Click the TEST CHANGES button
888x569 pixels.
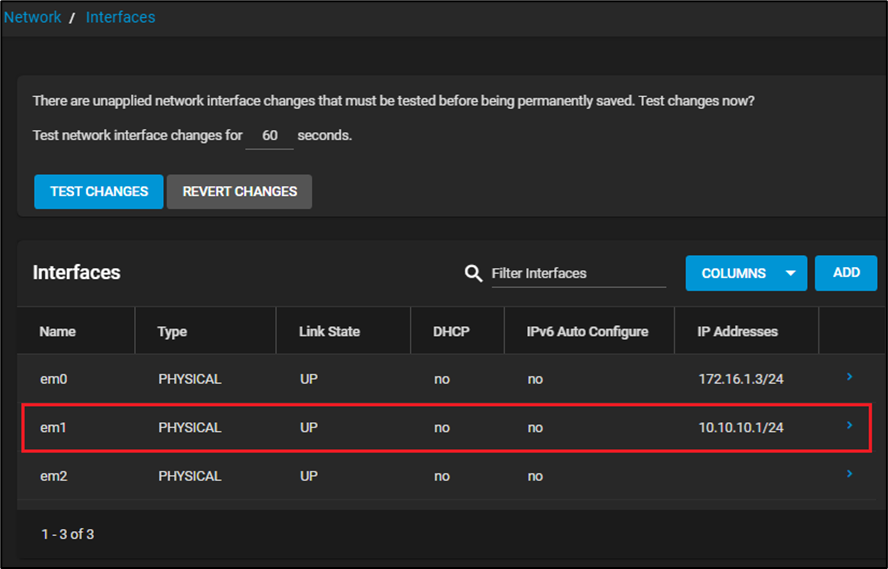click(x=99, y=191)
